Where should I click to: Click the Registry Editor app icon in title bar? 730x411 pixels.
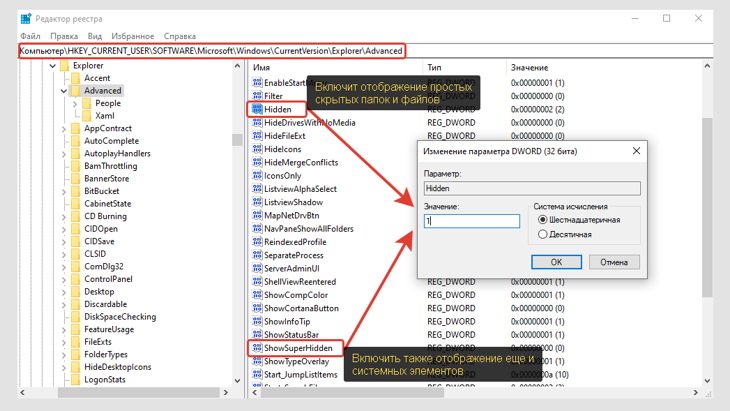[x=26, y=19]
